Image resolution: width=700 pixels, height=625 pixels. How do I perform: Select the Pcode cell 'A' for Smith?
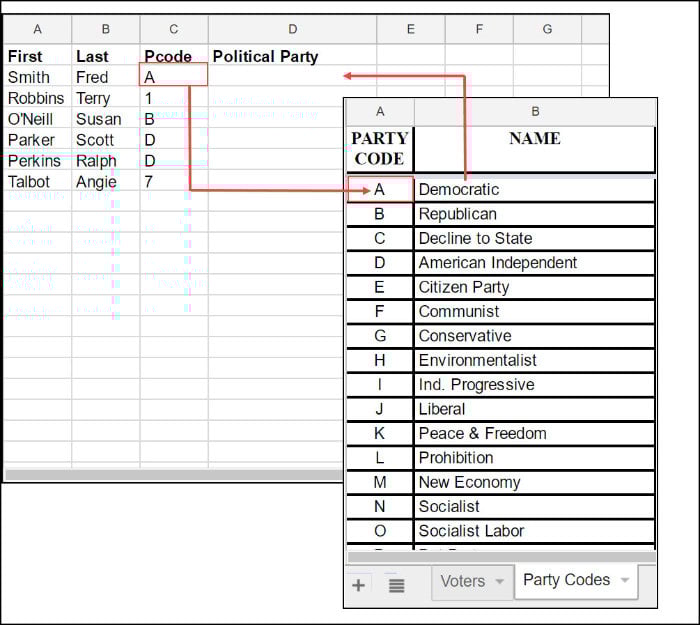click(174, 75)
